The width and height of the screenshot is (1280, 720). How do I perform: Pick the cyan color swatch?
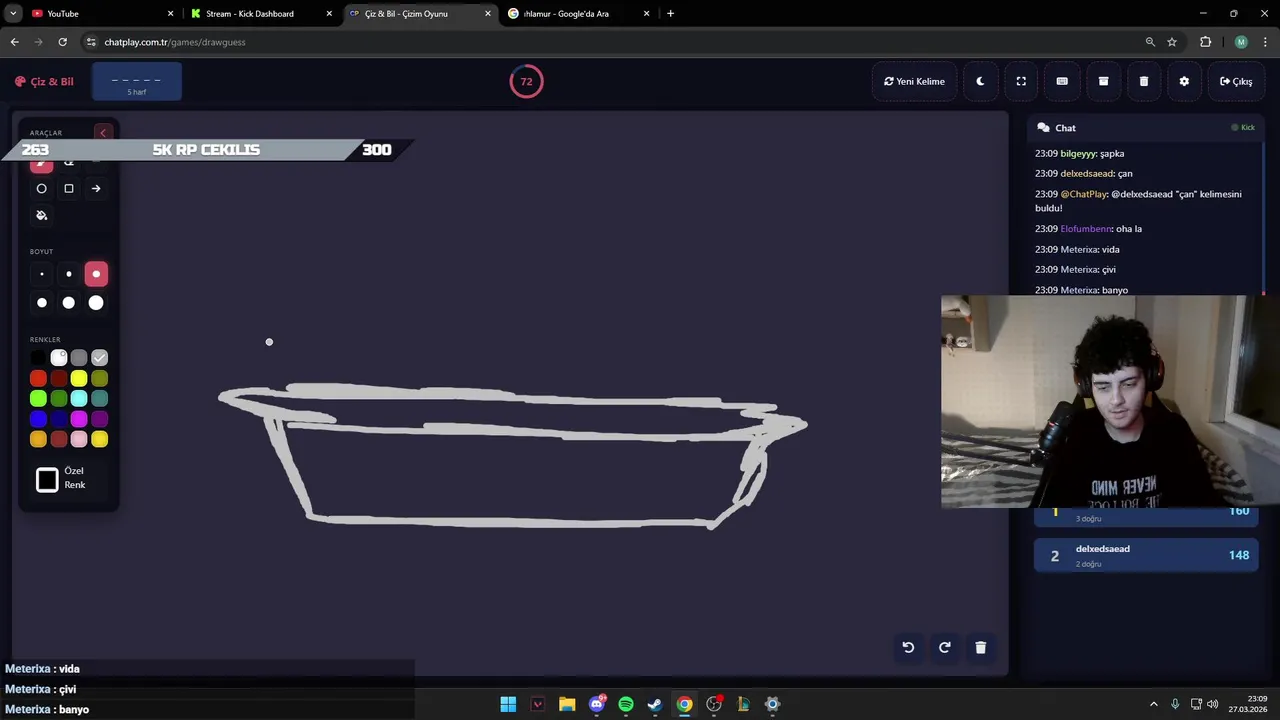point(79,399)
